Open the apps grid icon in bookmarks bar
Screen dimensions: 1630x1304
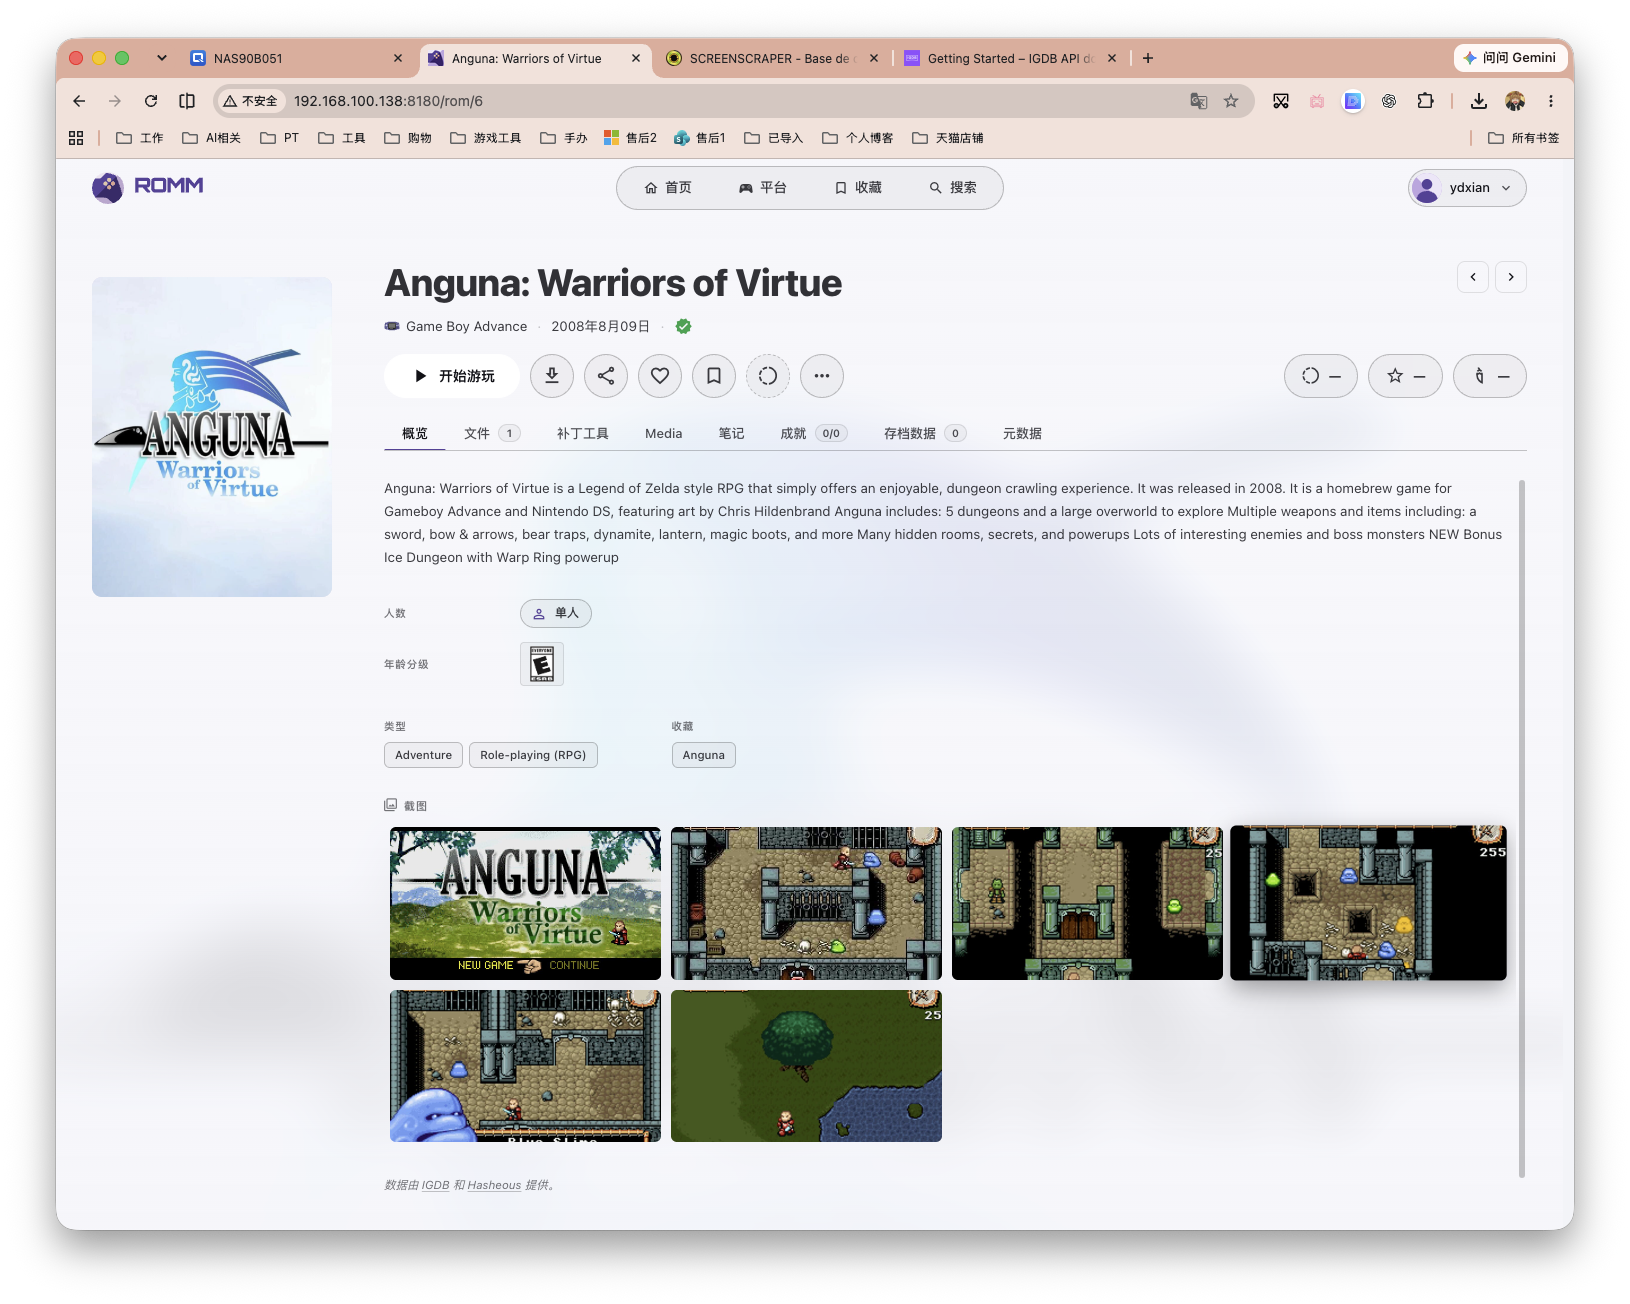76,138
